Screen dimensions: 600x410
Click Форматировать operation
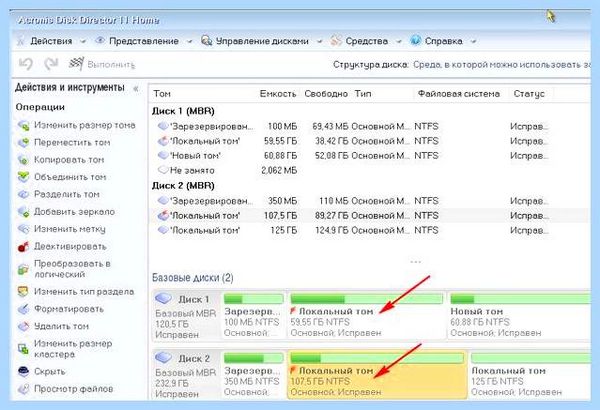tap(69, 309)
